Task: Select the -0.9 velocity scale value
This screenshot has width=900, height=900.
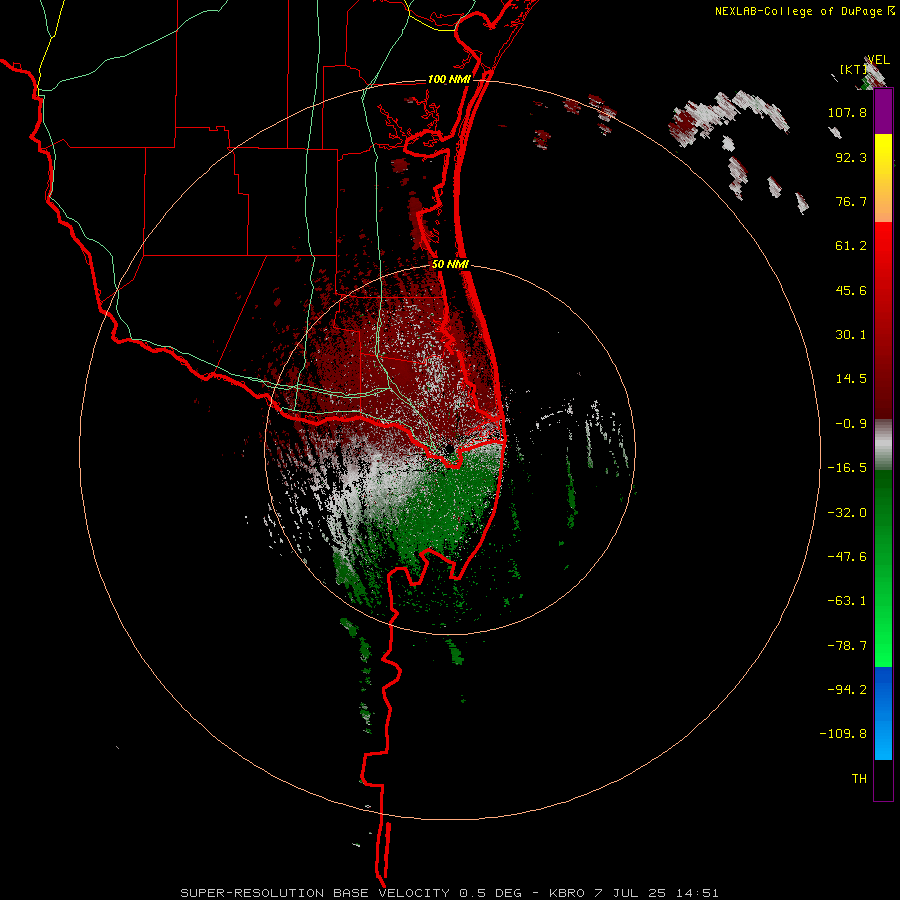Action: 851,424
